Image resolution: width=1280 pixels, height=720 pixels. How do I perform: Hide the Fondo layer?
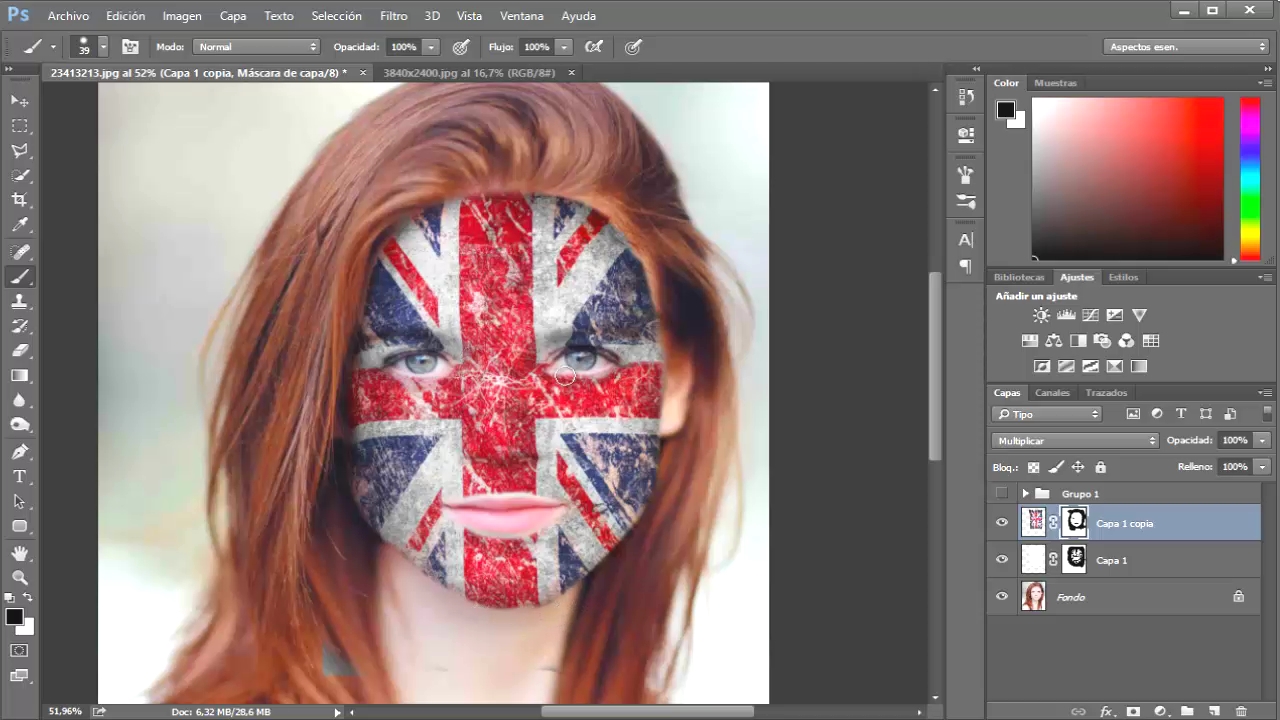pos(1002,597)
